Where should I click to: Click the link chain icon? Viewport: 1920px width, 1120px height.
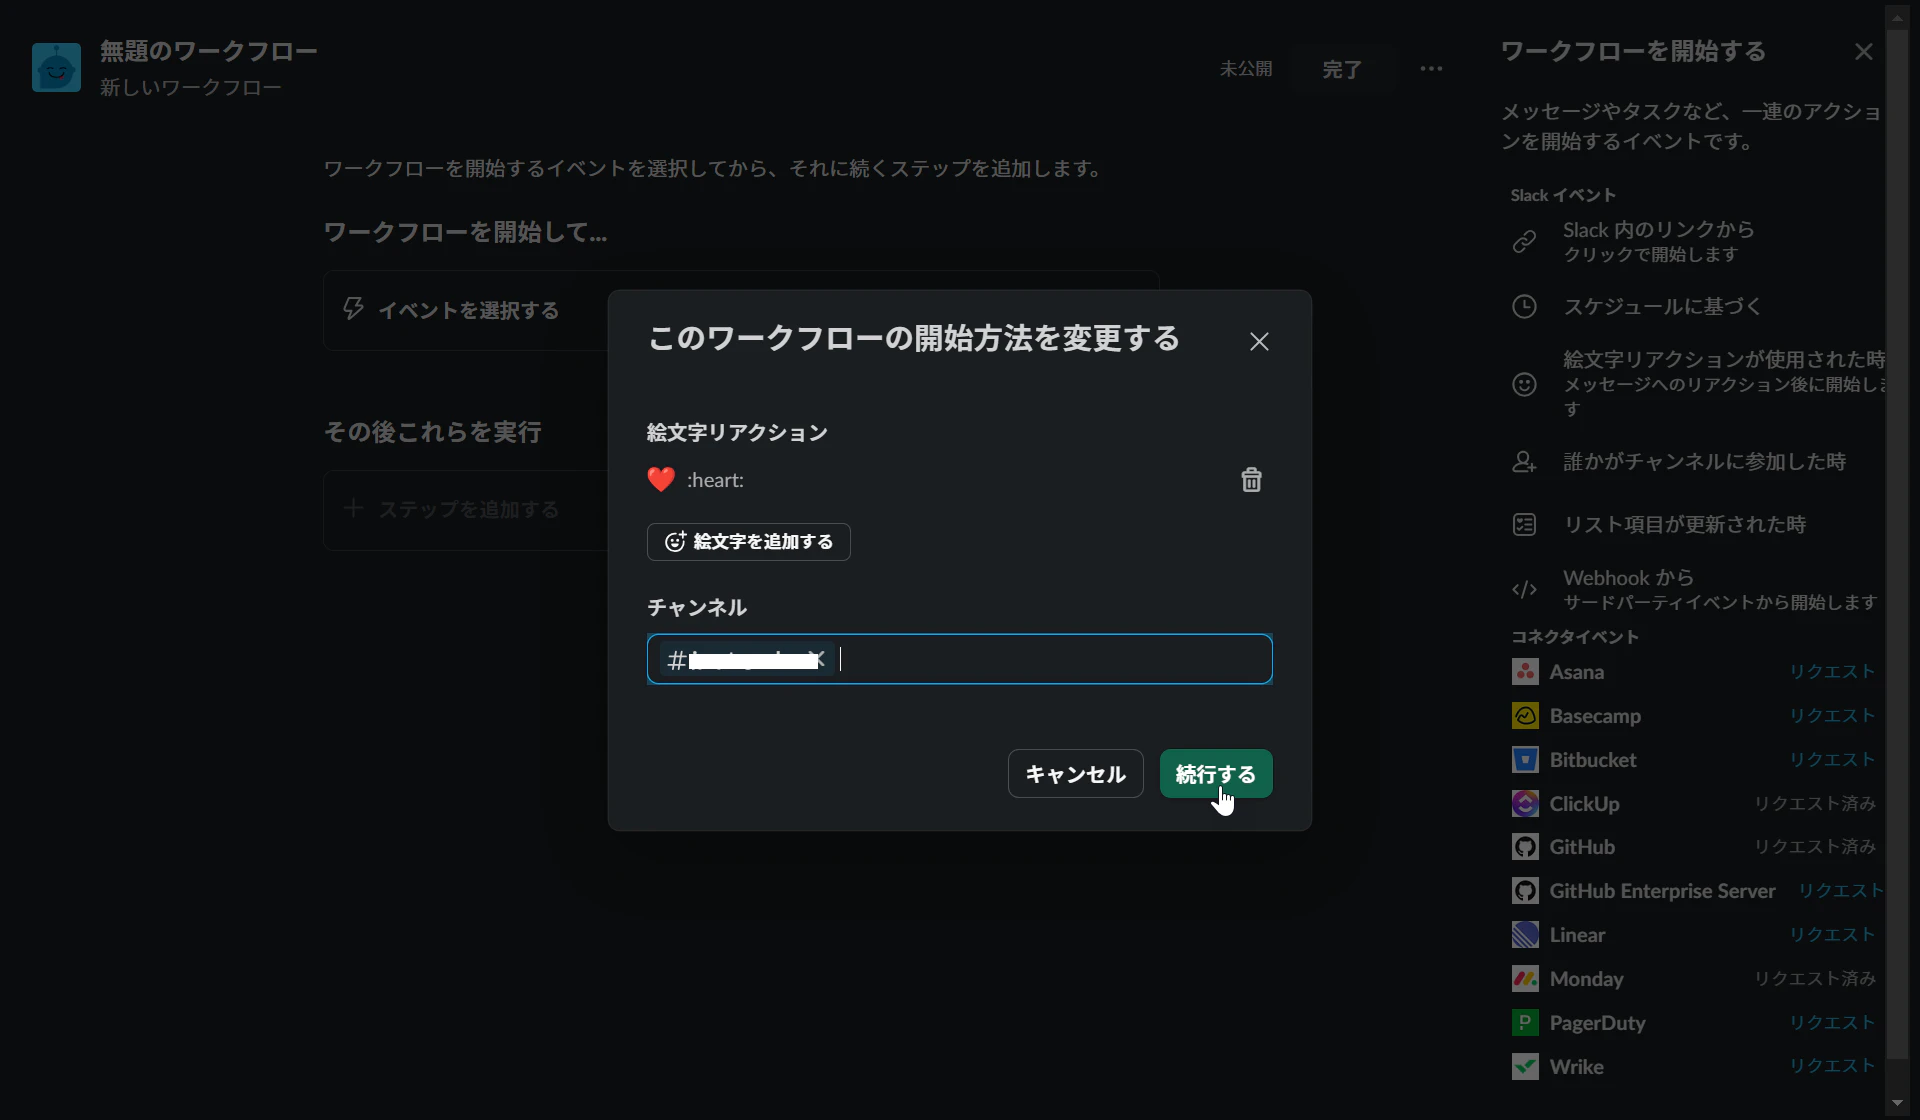[x=1524, y=241]
